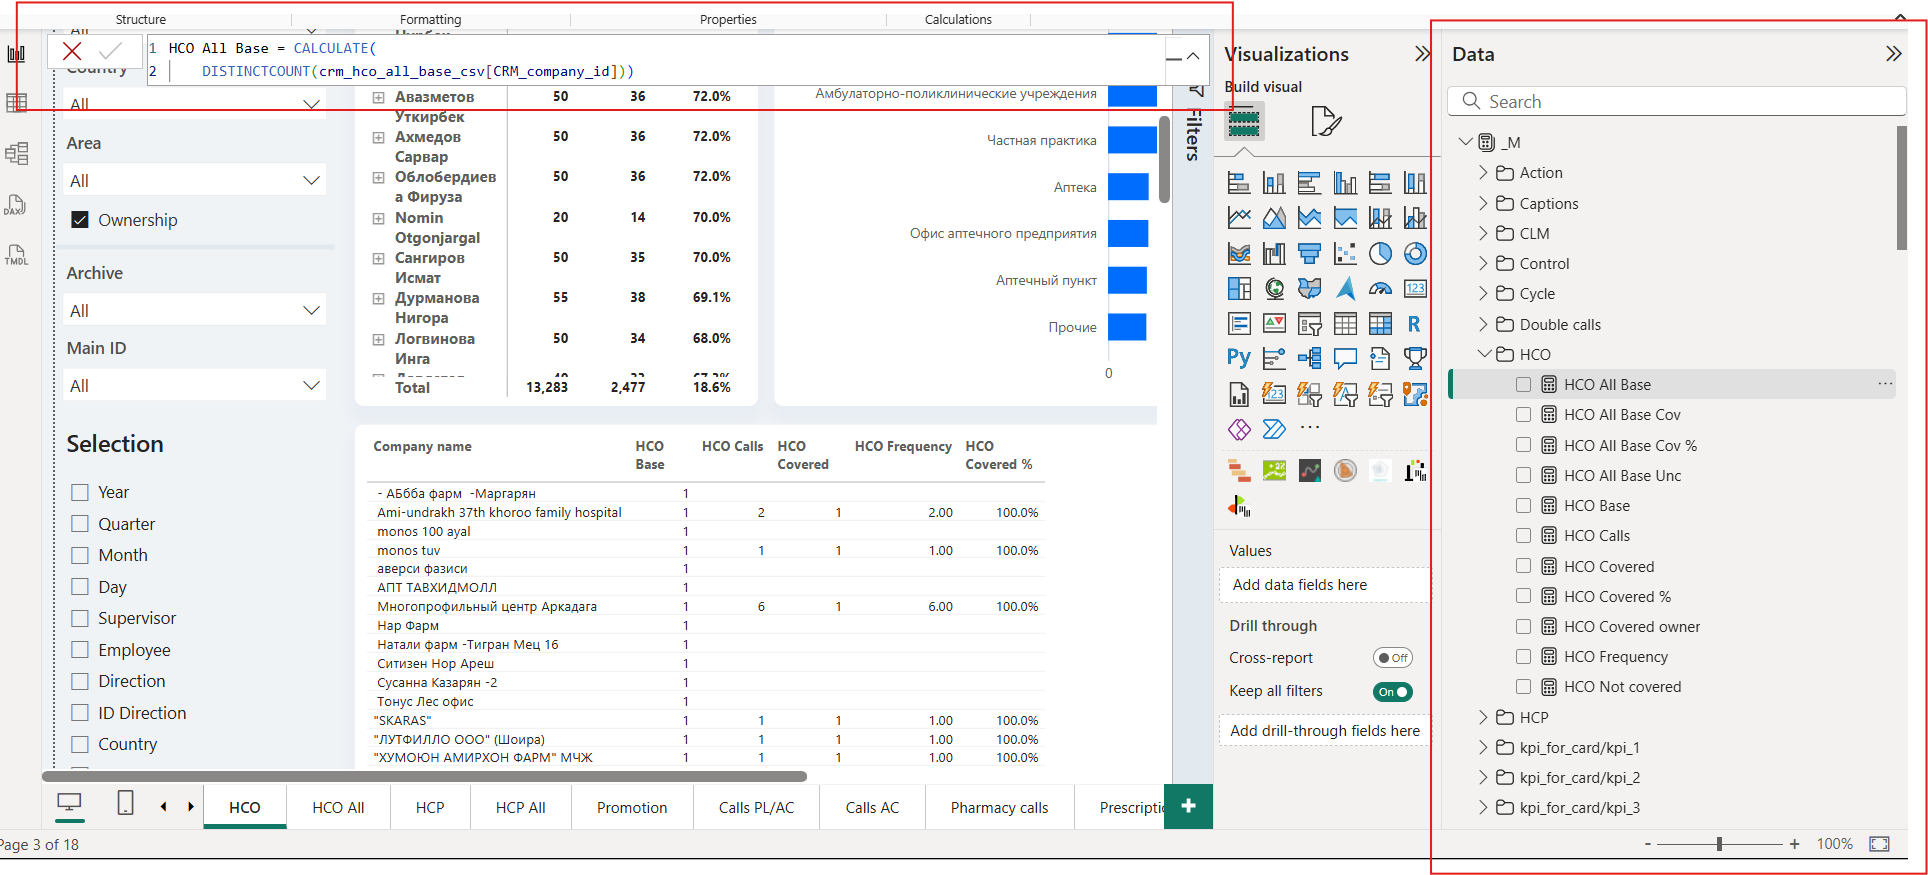Open the Area slicer dropdown
The width and height of the screenshot is (1928, 875).
pos(311,181)
